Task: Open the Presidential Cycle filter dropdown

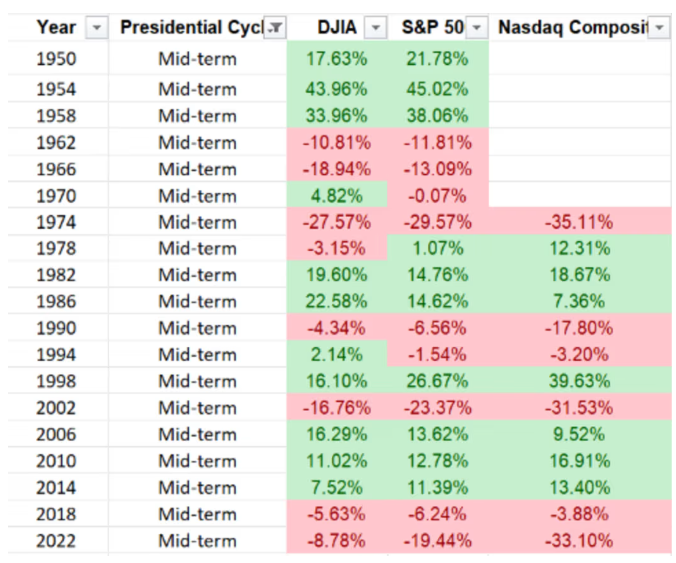Action: click(x=274, y=28)
